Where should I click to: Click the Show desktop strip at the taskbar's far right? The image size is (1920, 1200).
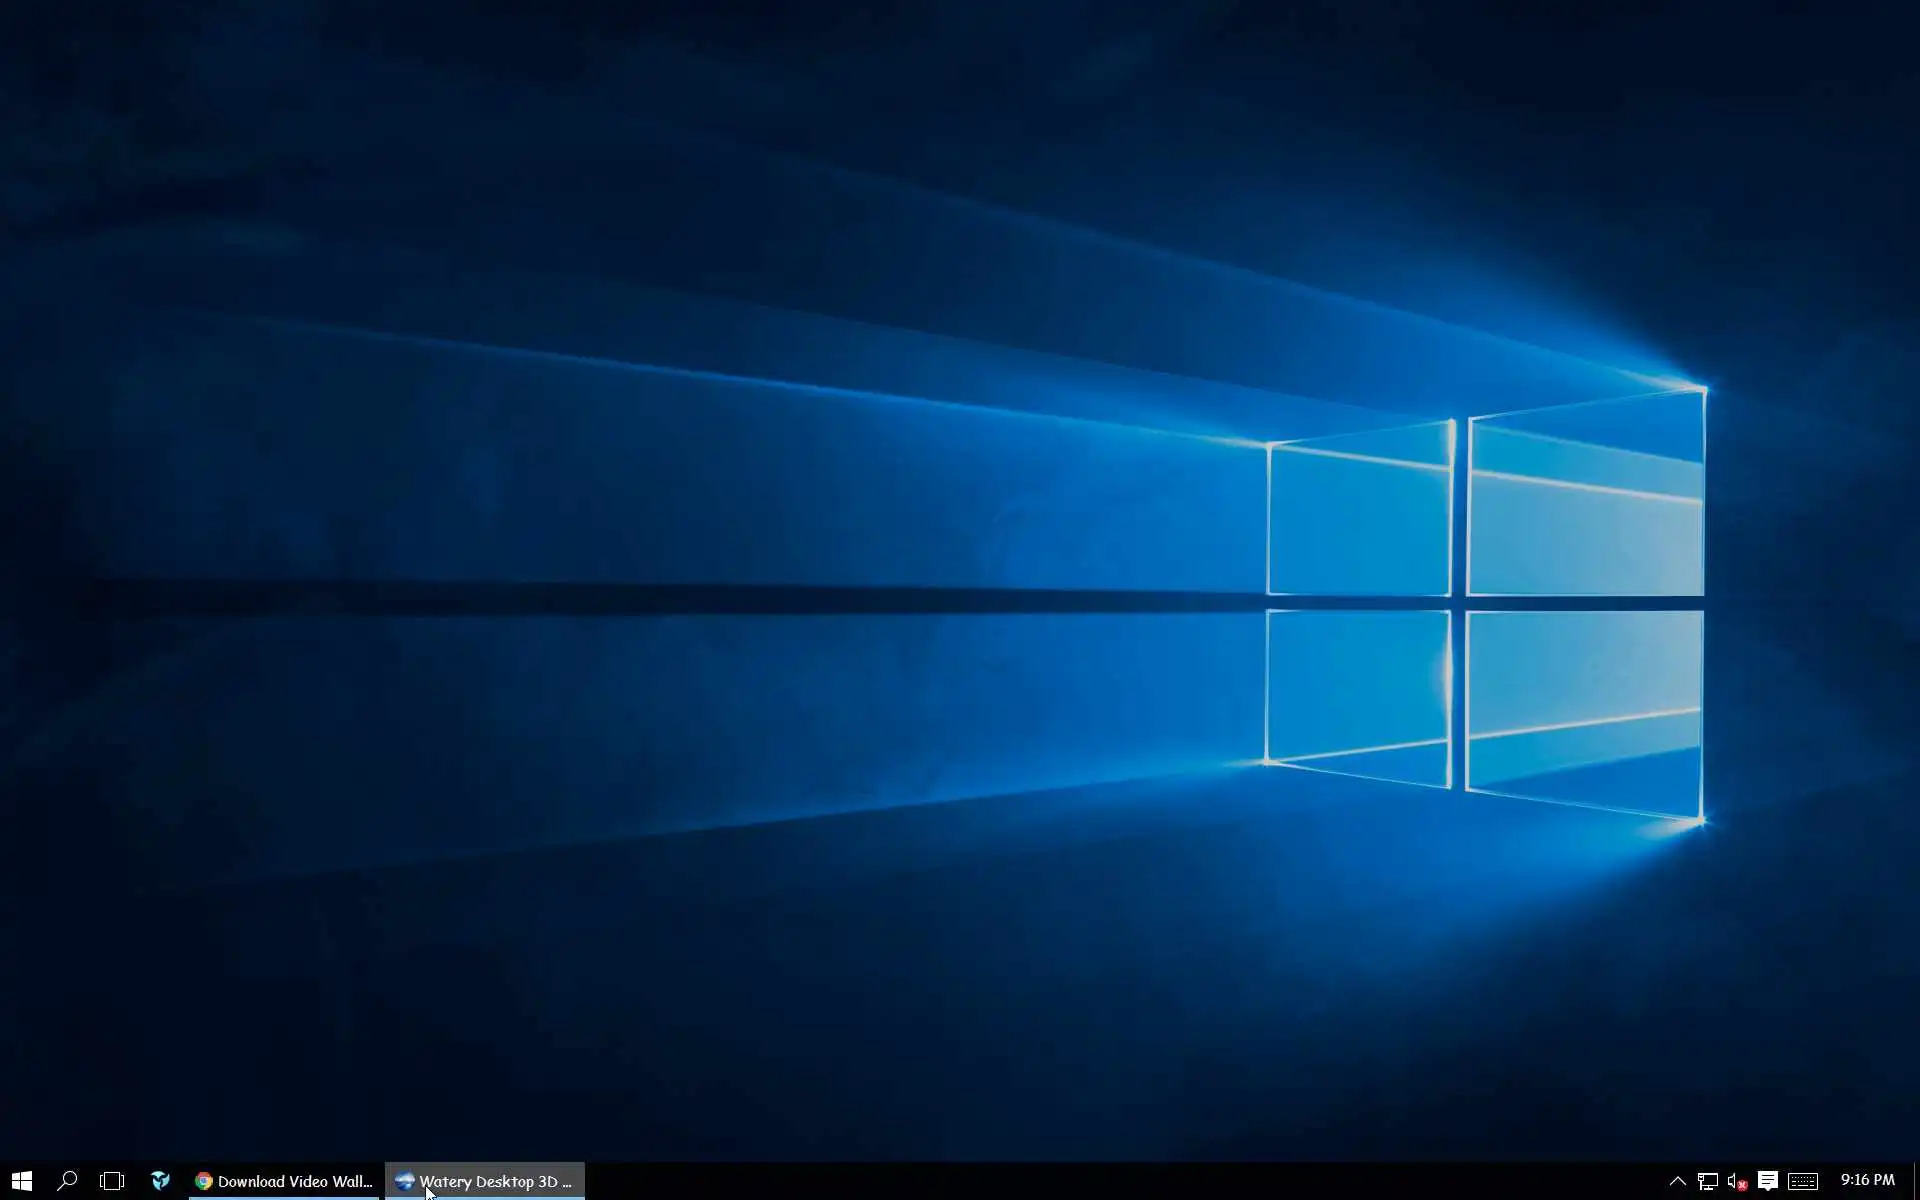click(x=1915, y=1181)
